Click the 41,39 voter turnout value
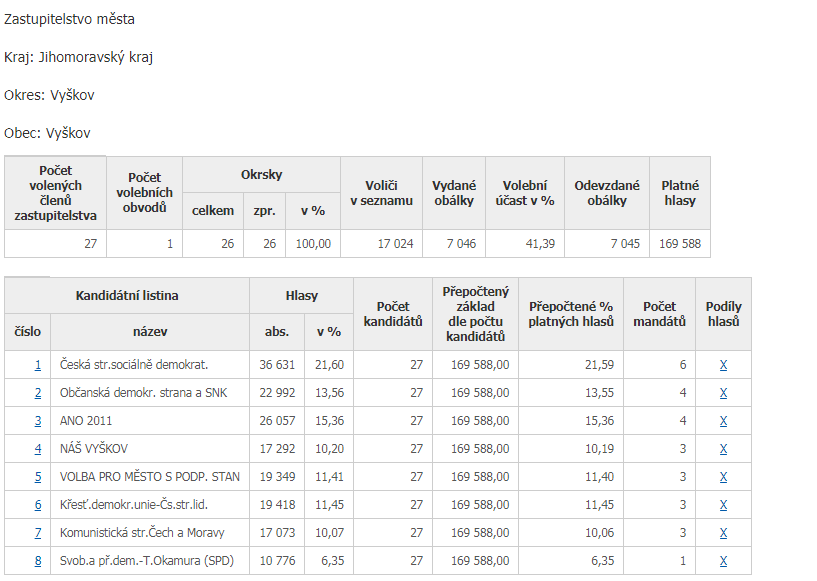Viewport: 817px width, 581px height. [x=540, y=244]
